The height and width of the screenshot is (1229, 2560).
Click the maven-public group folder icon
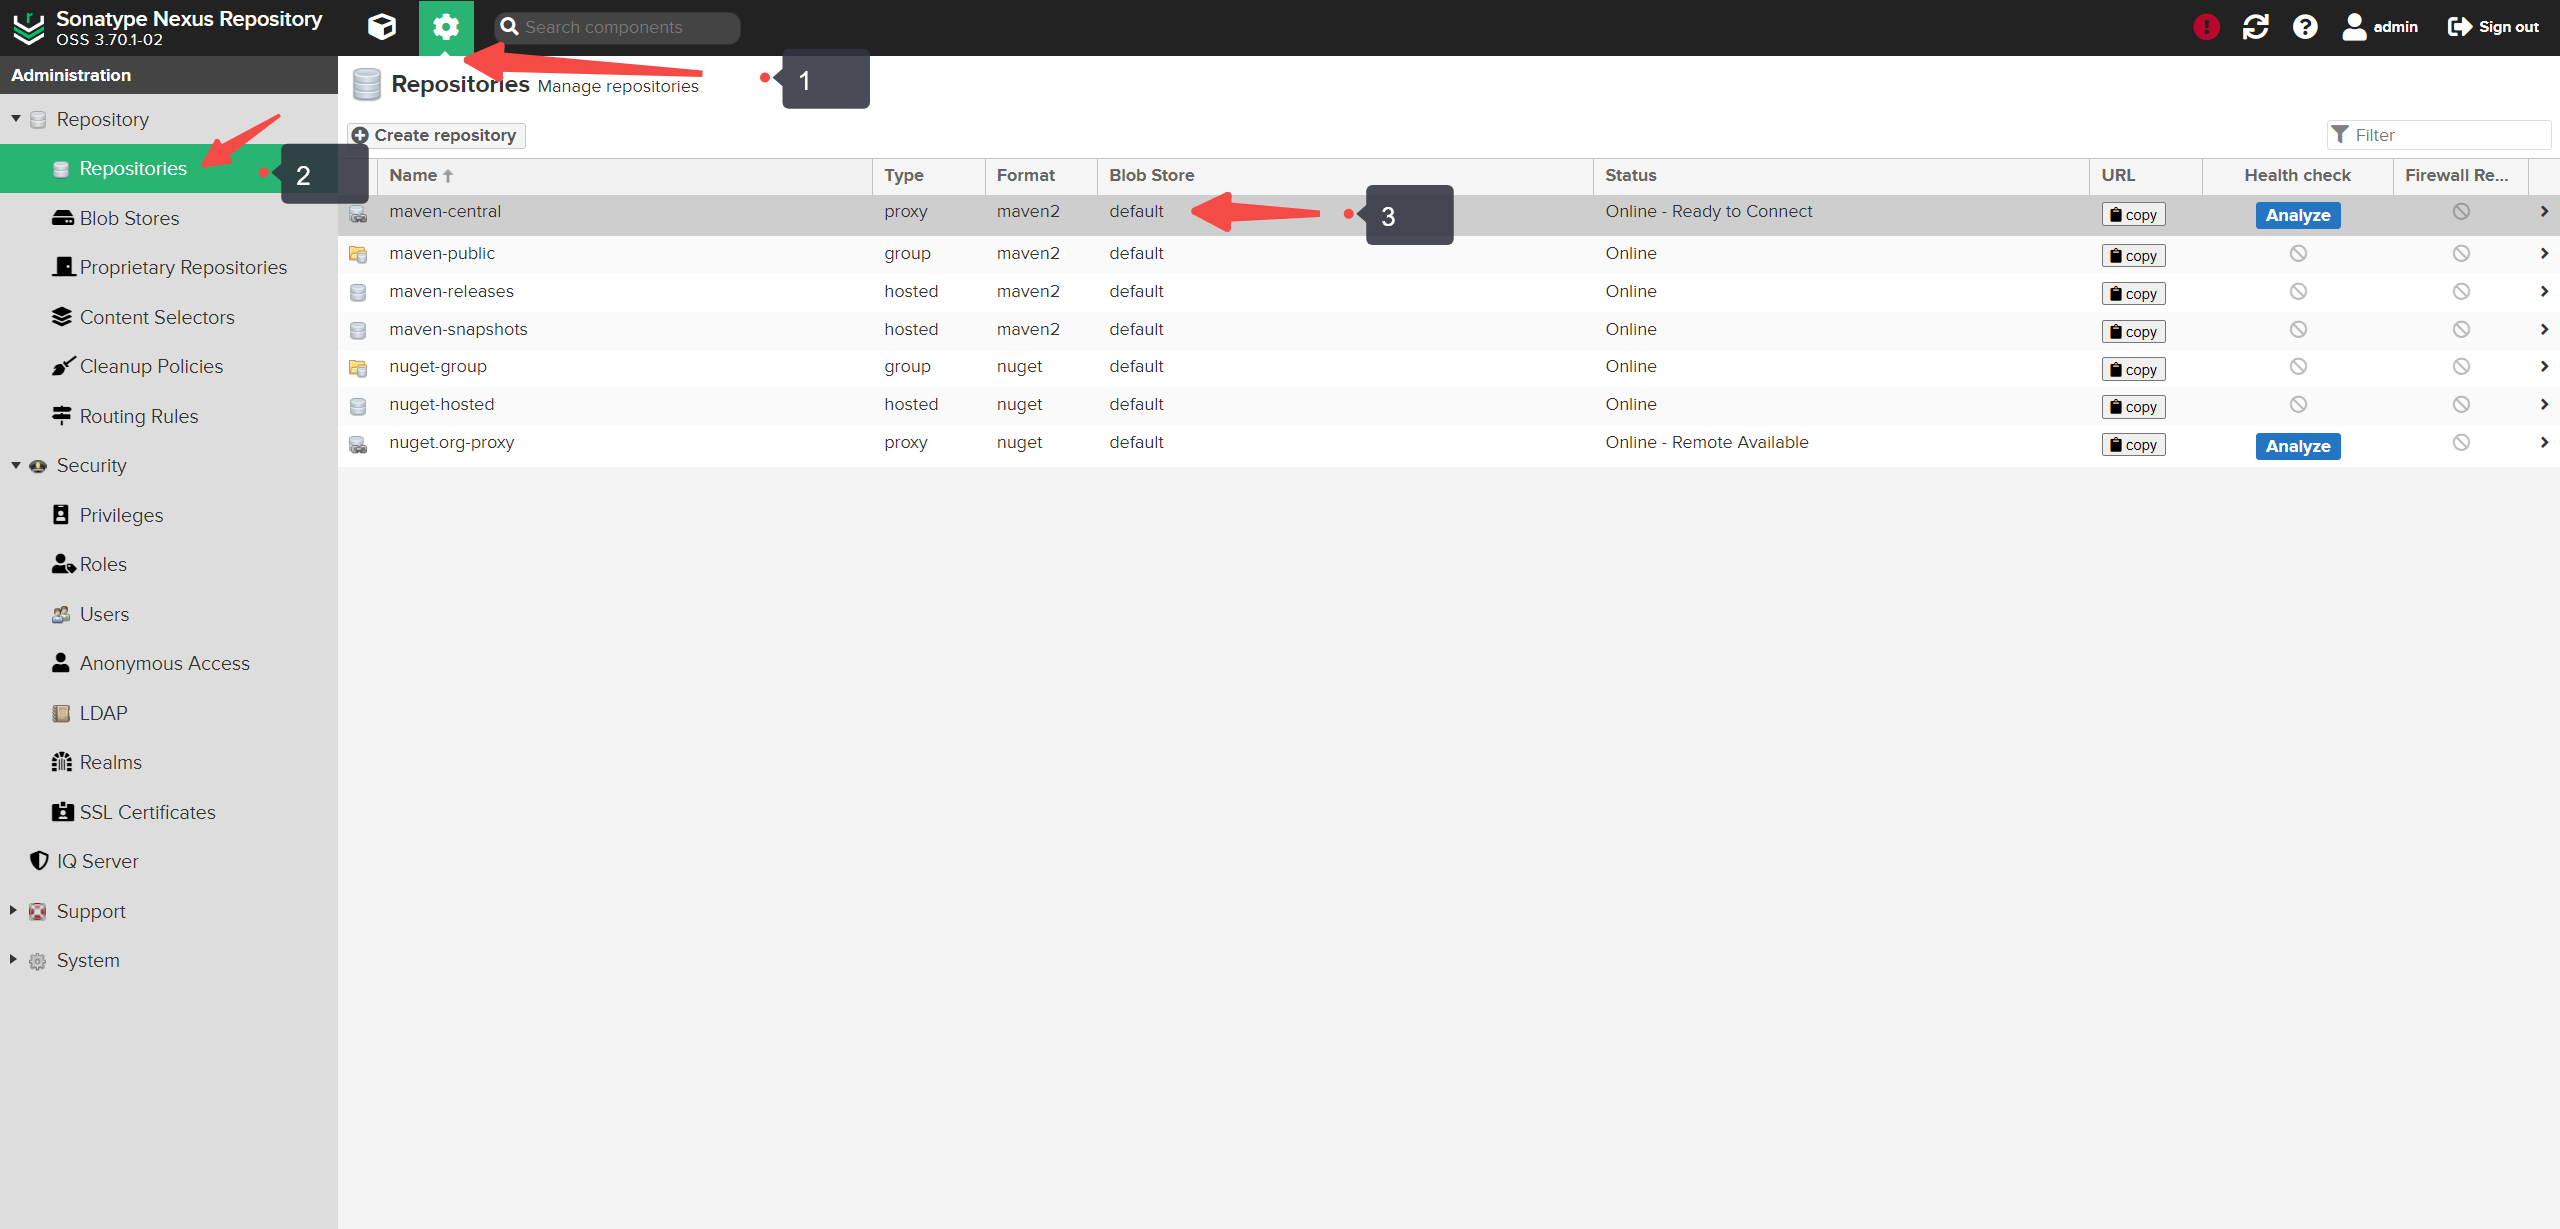(358, 254)
